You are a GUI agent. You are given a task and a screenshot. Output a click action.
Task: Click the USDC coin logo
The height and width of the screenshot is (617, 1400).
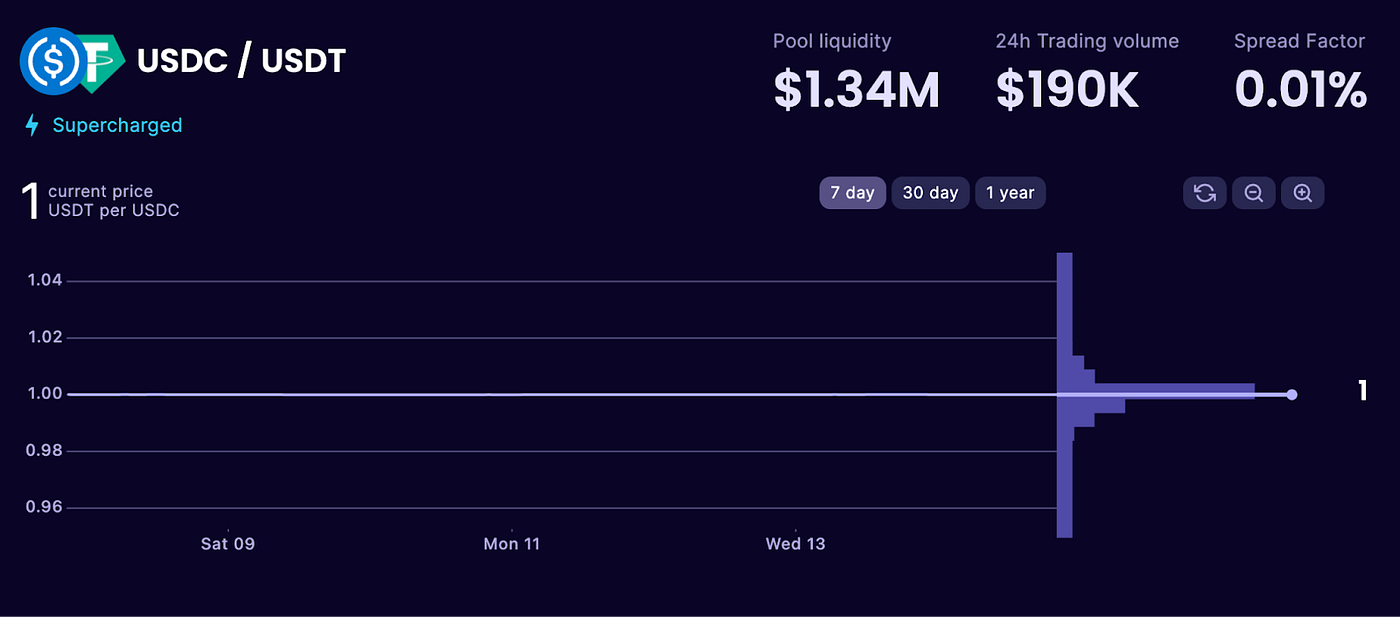tap(53, 62)
